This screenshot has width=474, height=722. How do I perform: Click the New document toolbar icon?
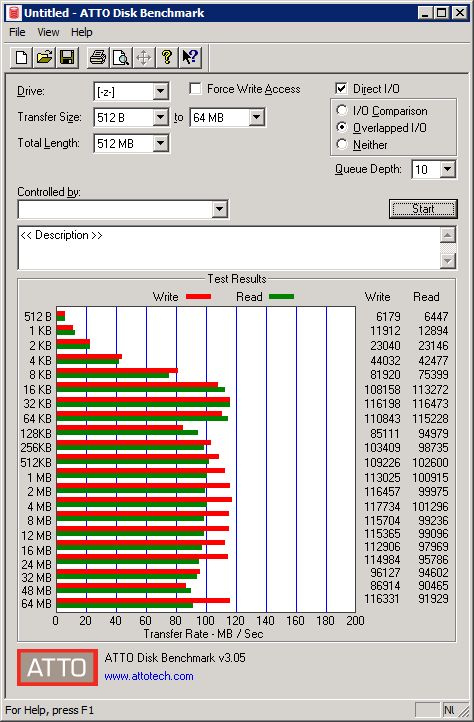point(21,58)
